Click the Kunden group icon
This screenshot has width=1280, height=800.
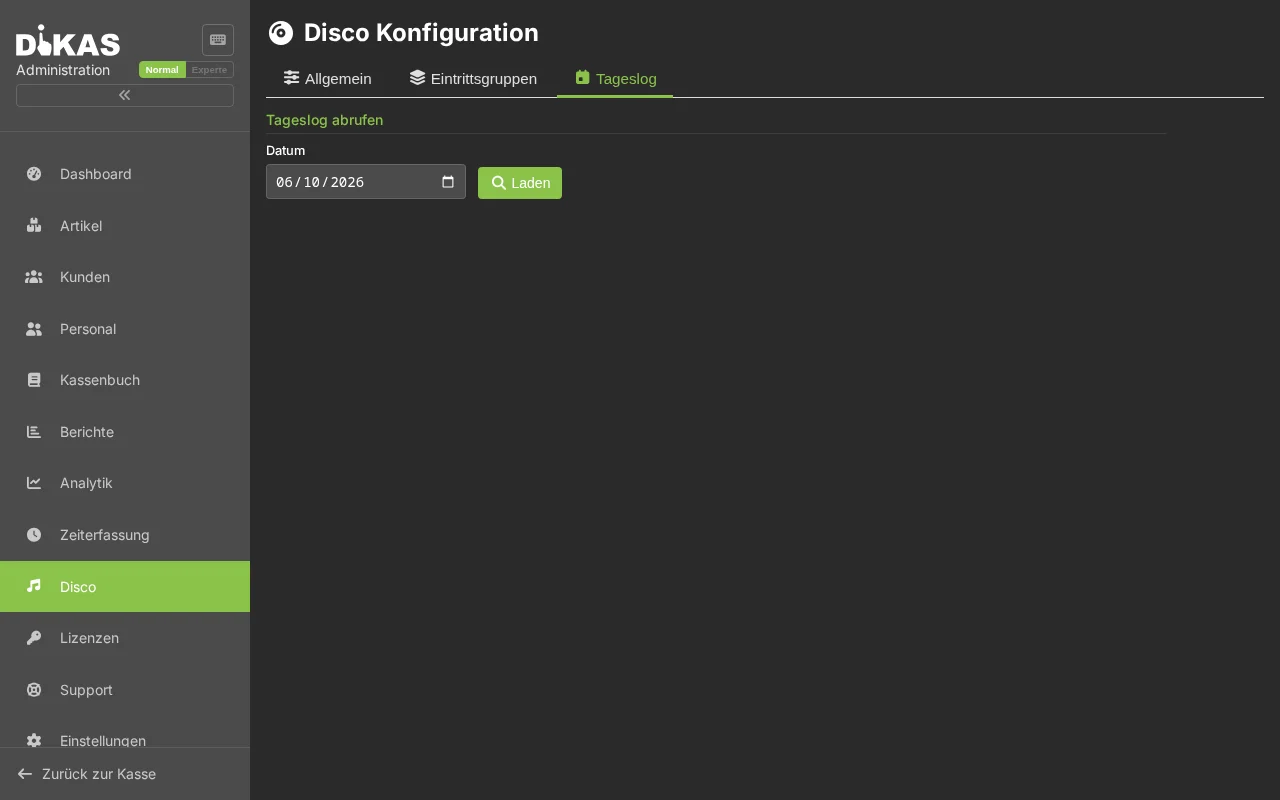34,277
